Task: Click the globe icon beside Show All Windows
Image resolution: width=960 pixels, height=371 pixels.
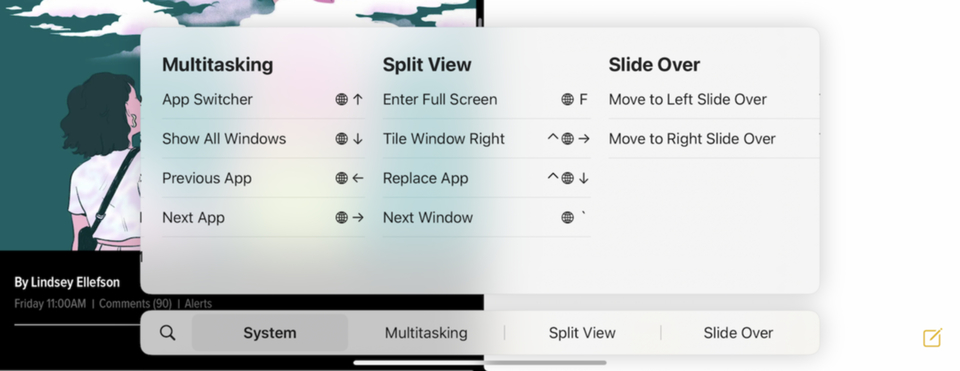Action: (x=342, y=139)
